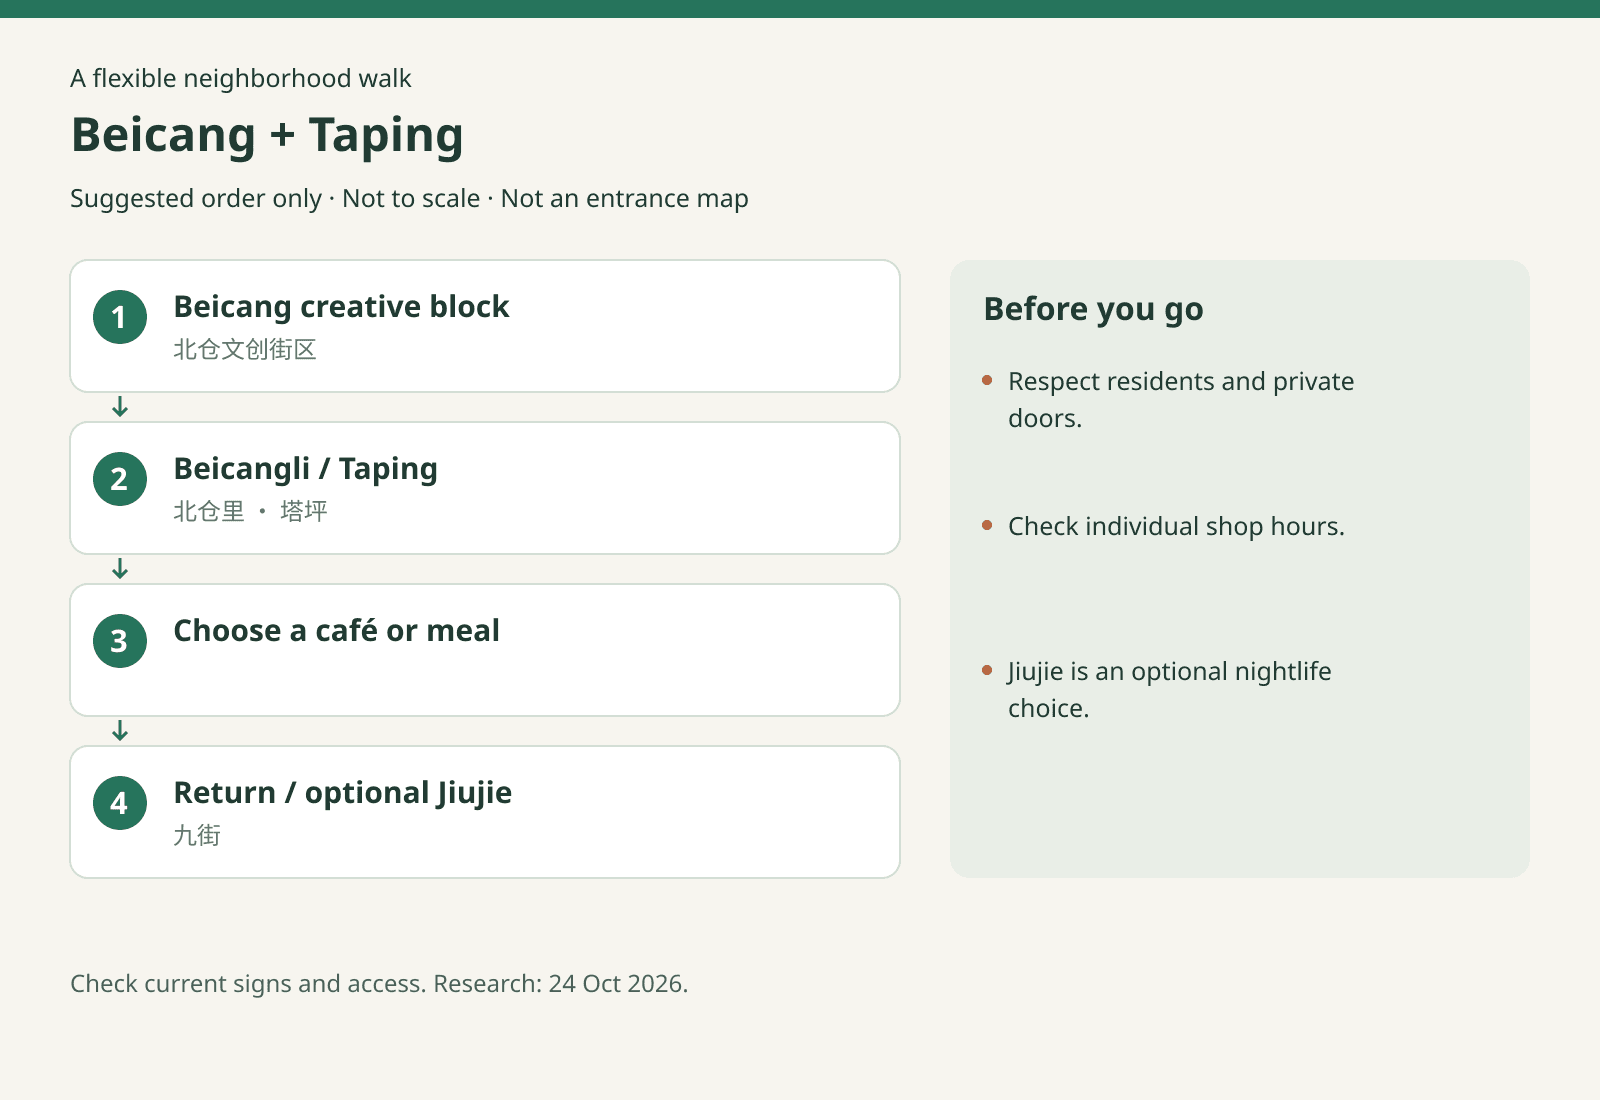This screenshot has height=1100, width=1600.
Task: Click the step 1 number badge
Action: tap(120, 317)
